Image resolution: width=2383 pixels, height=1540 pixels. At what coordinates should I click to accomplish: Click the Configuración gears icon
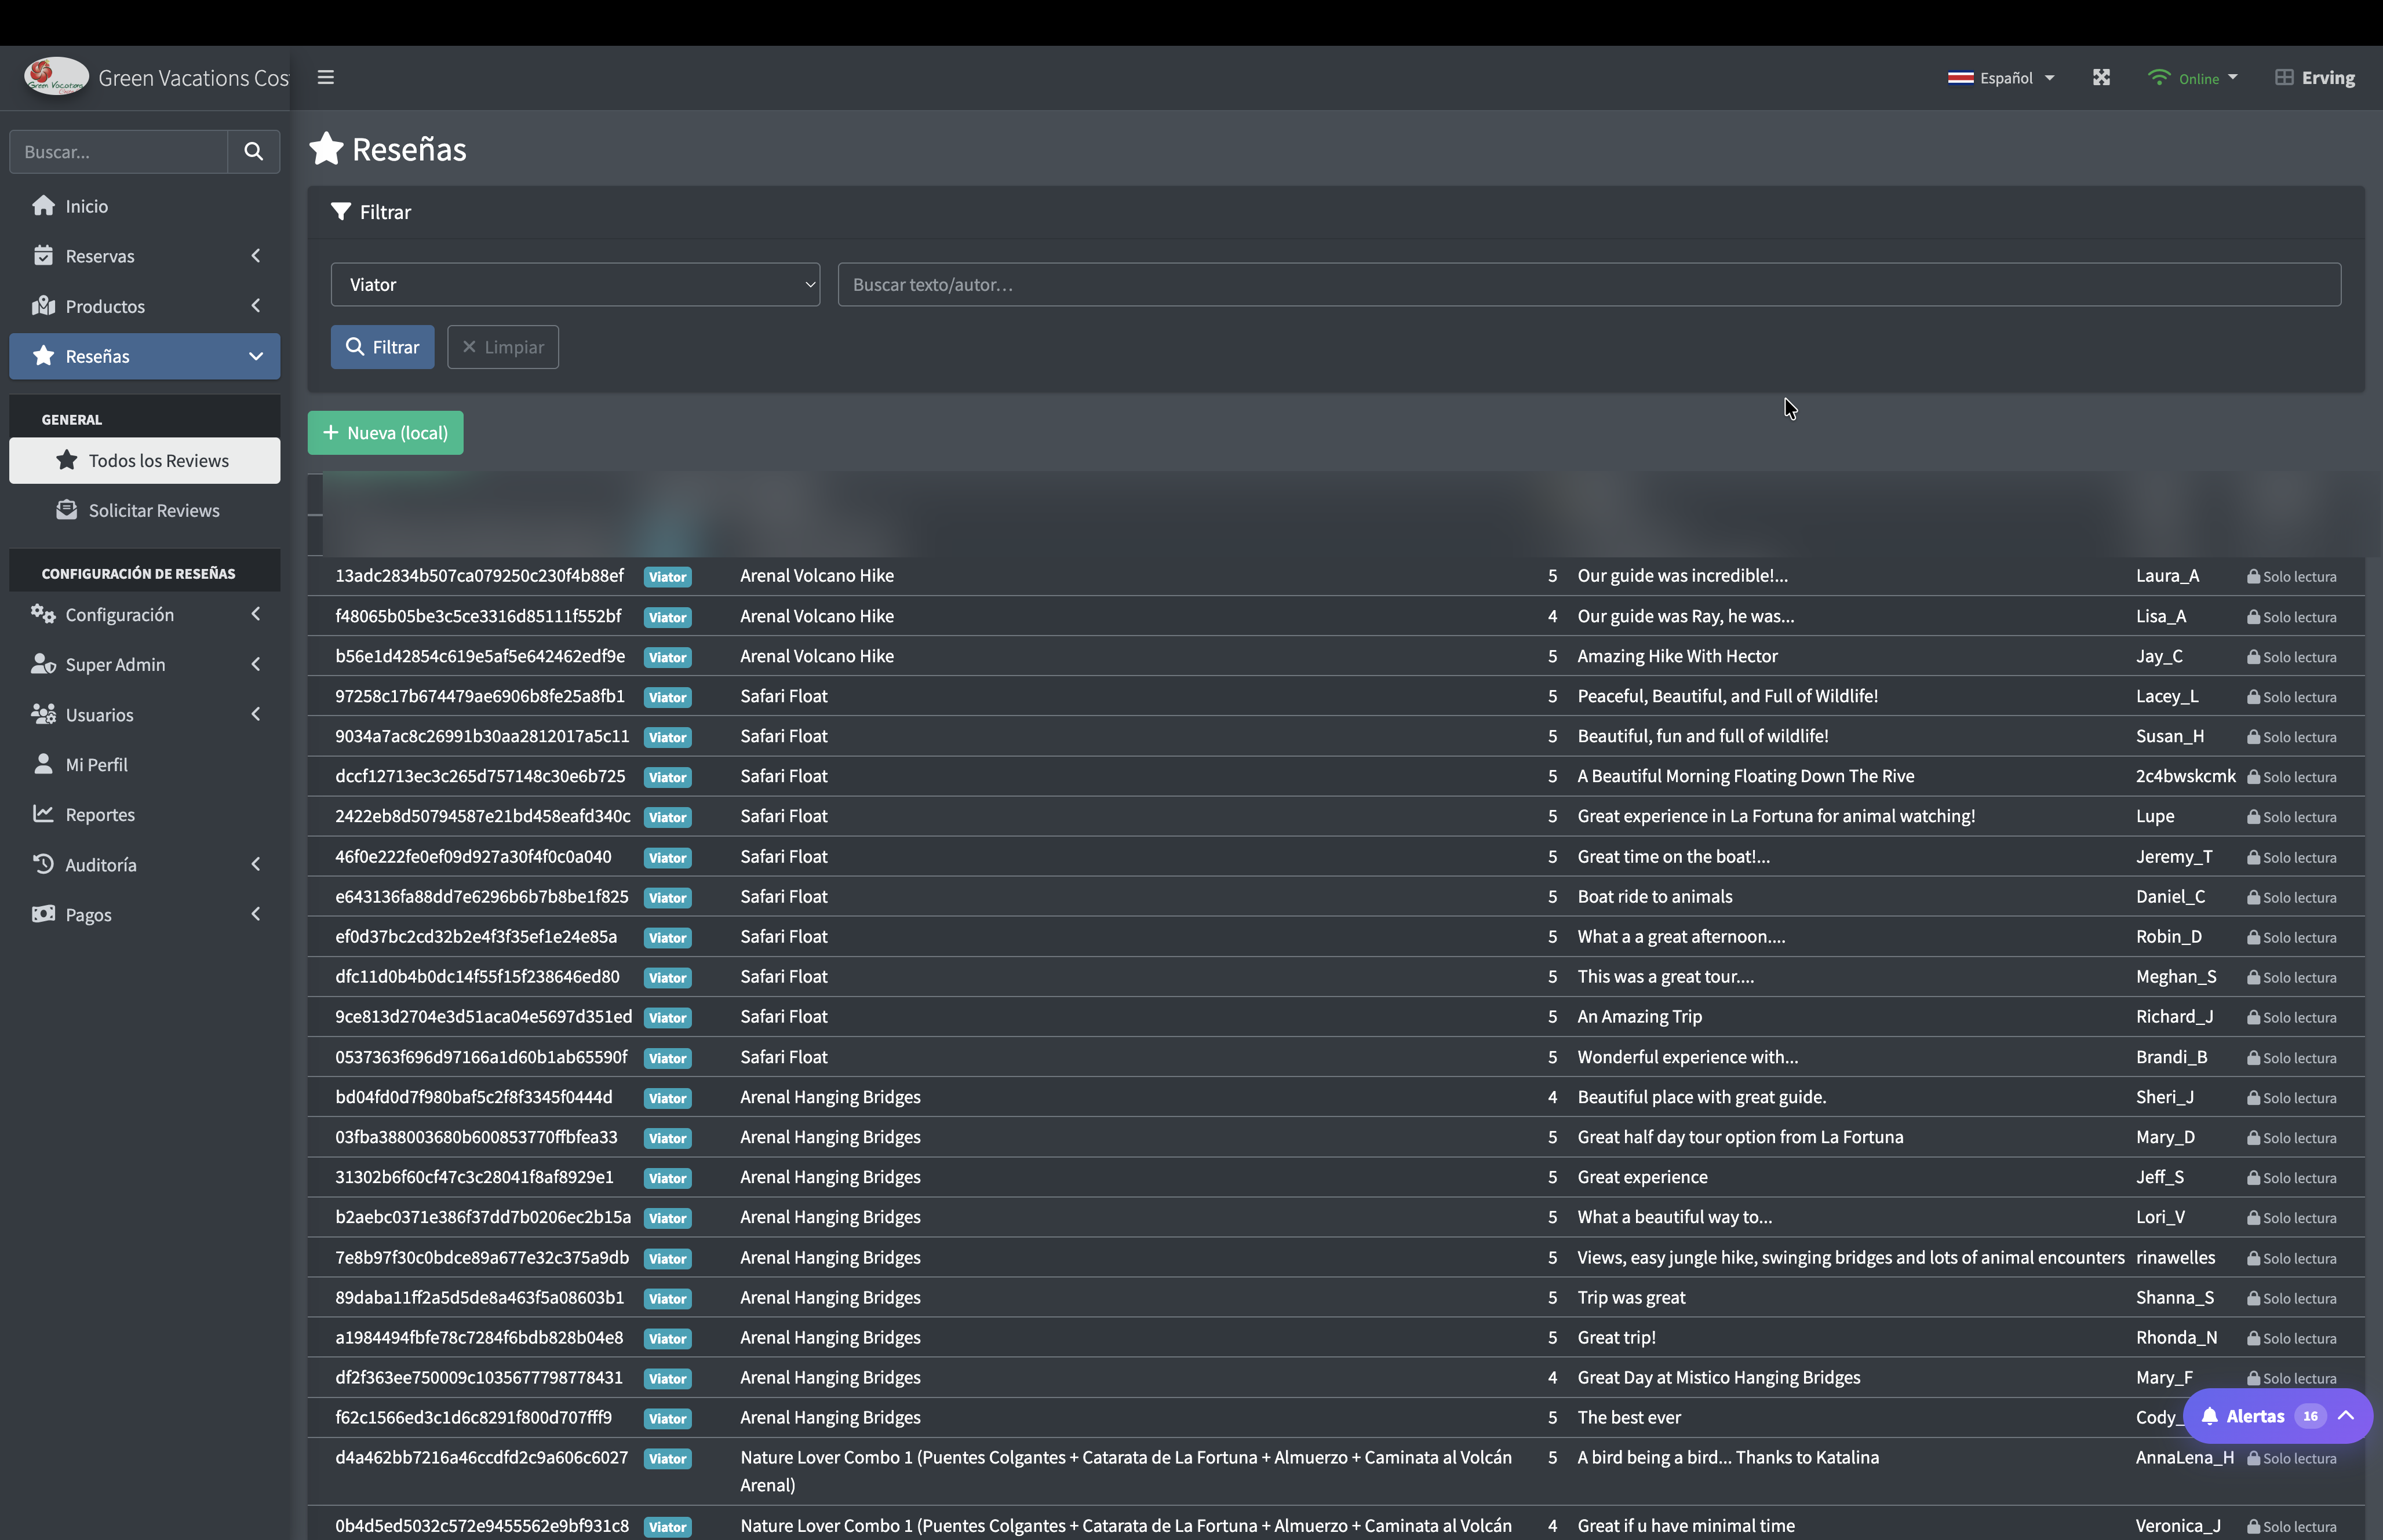tap(43, 613)
